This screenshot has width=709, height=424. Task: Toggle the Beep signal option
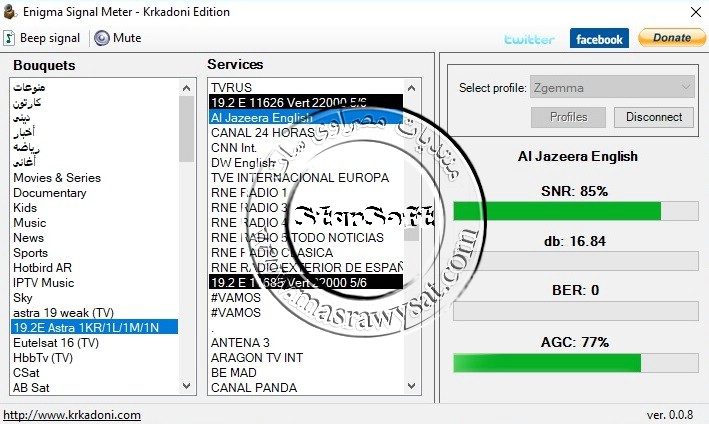click(42, 38)
